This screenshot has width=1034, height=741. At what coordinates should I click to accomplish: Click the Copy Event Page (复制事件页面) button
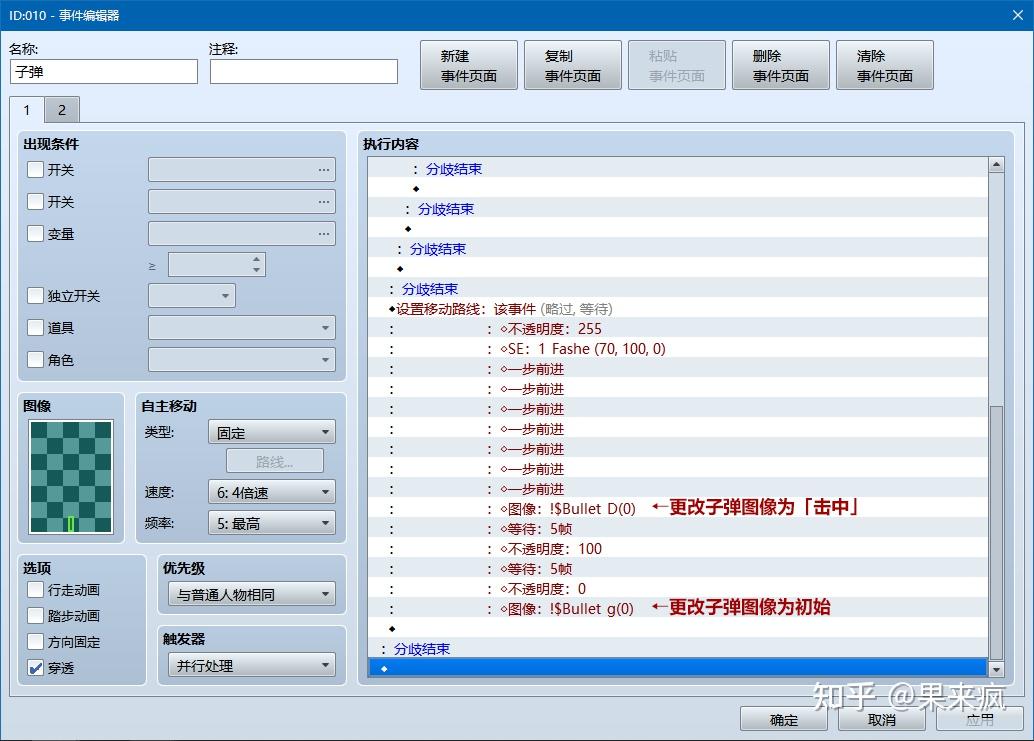pos(573,64)
